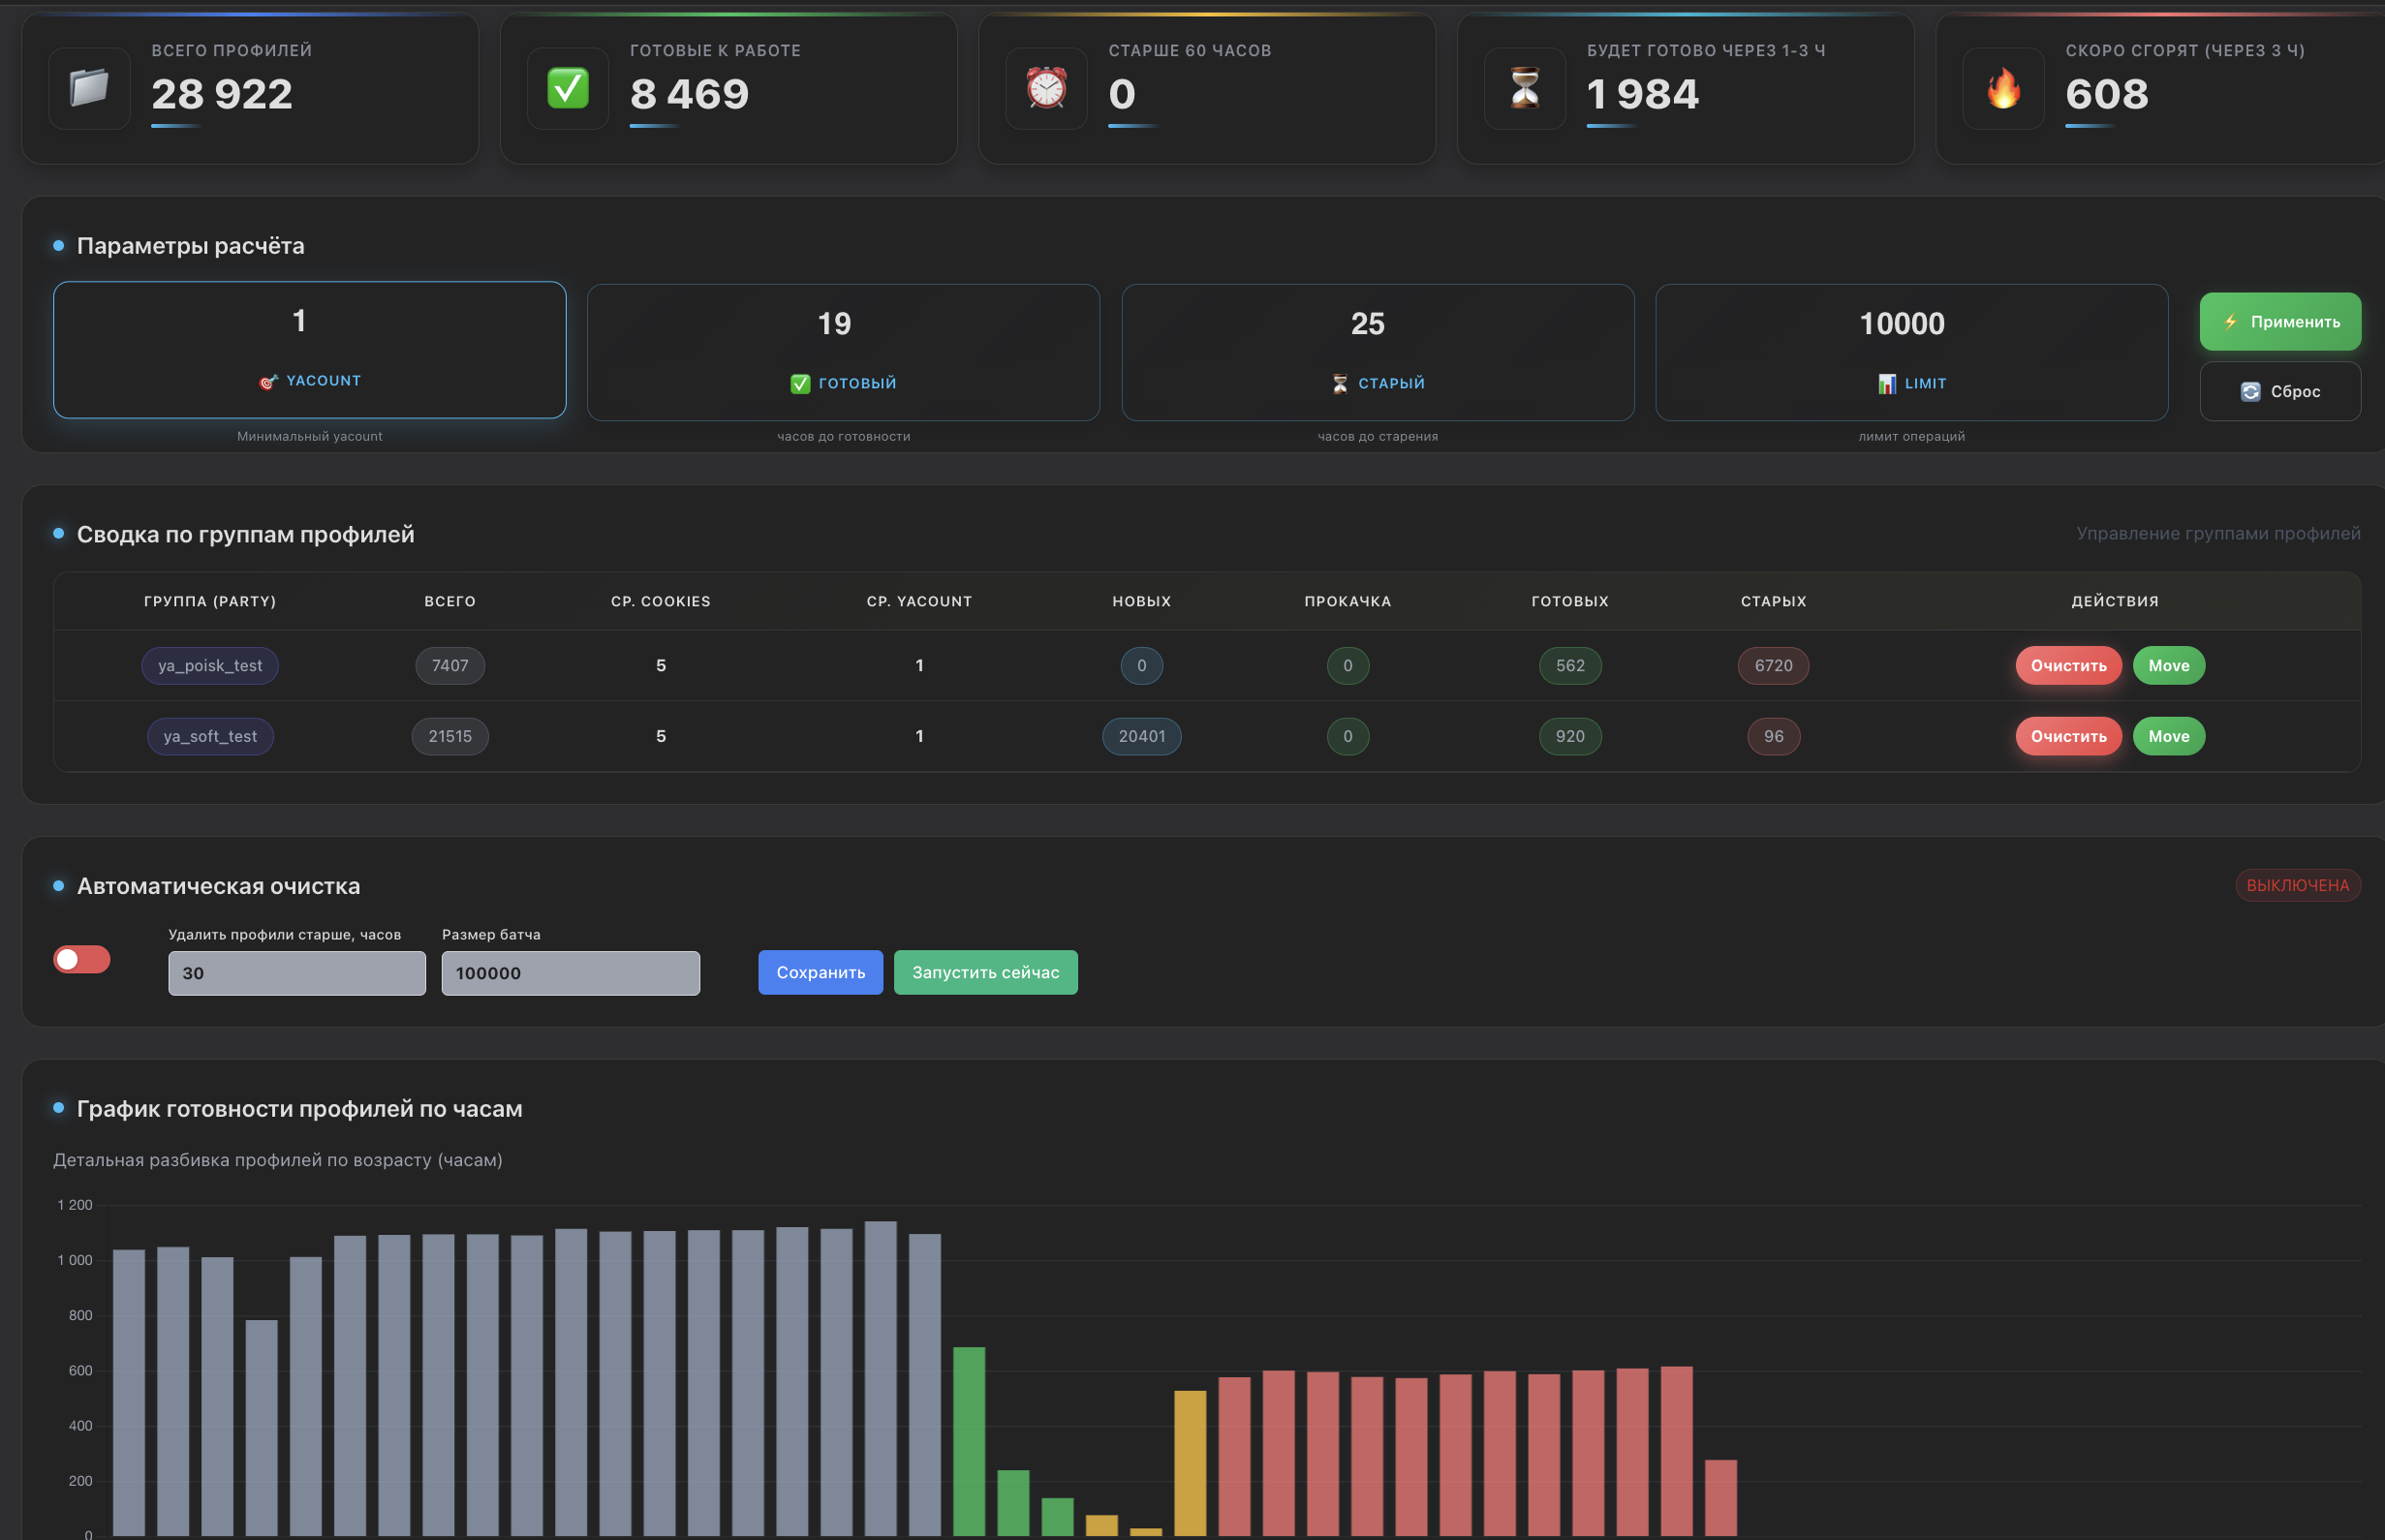Viewport: 2385px width, 1540px height.
Task: Click Move for ya_soft_test group
Action: pyautogui.click(x=2168, y=737)
